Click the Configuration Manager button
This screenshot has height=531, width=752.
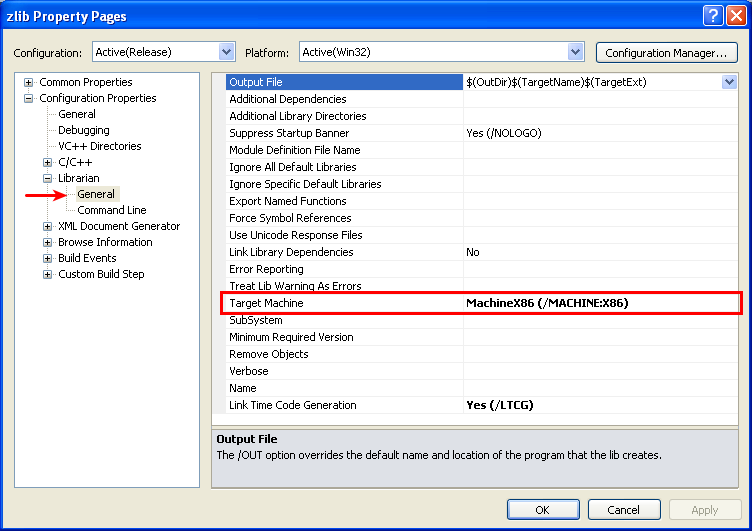[667, 53]
